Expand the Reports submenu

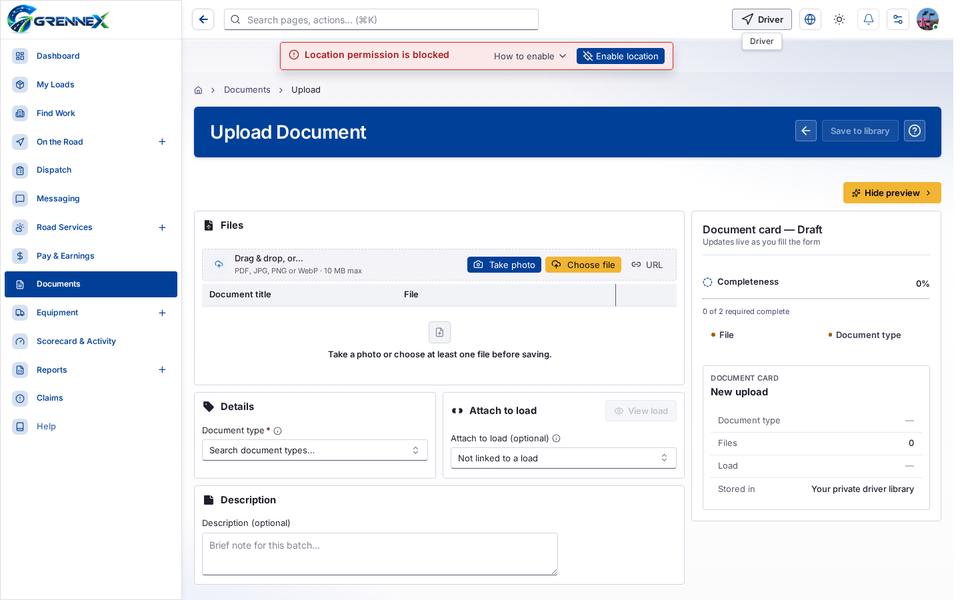click(x=162, y=370)
